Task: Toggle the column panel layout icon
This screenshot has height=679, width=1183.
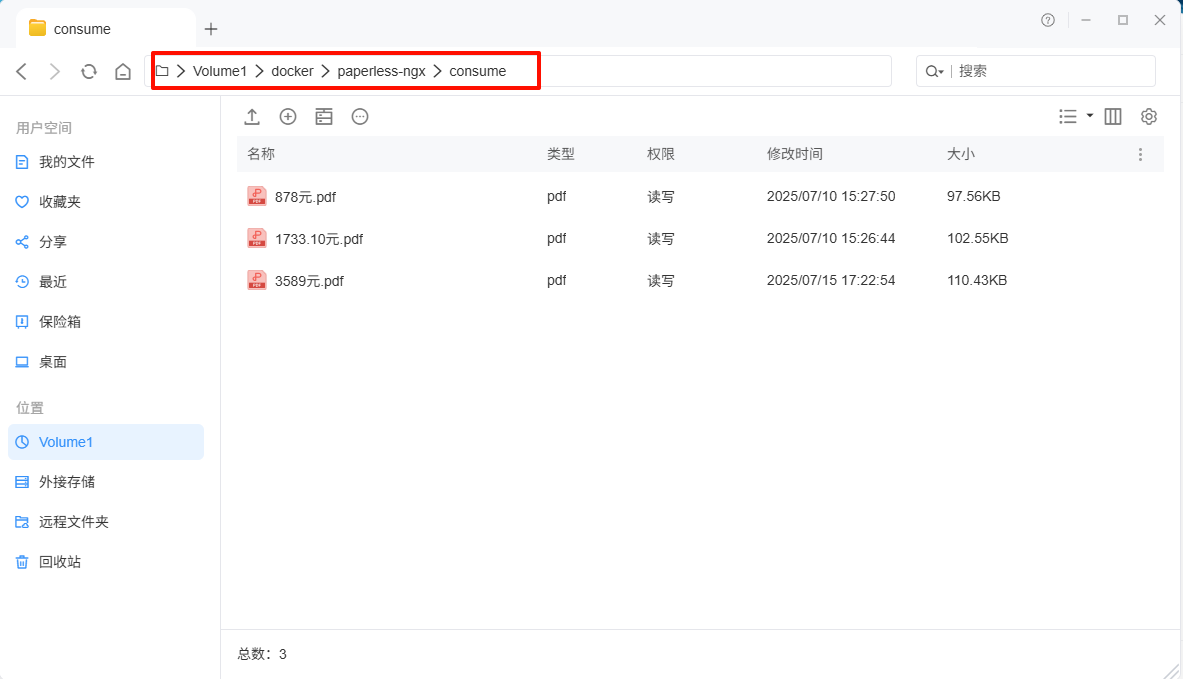Action: pyautogui.click(x=1113, y=116)
